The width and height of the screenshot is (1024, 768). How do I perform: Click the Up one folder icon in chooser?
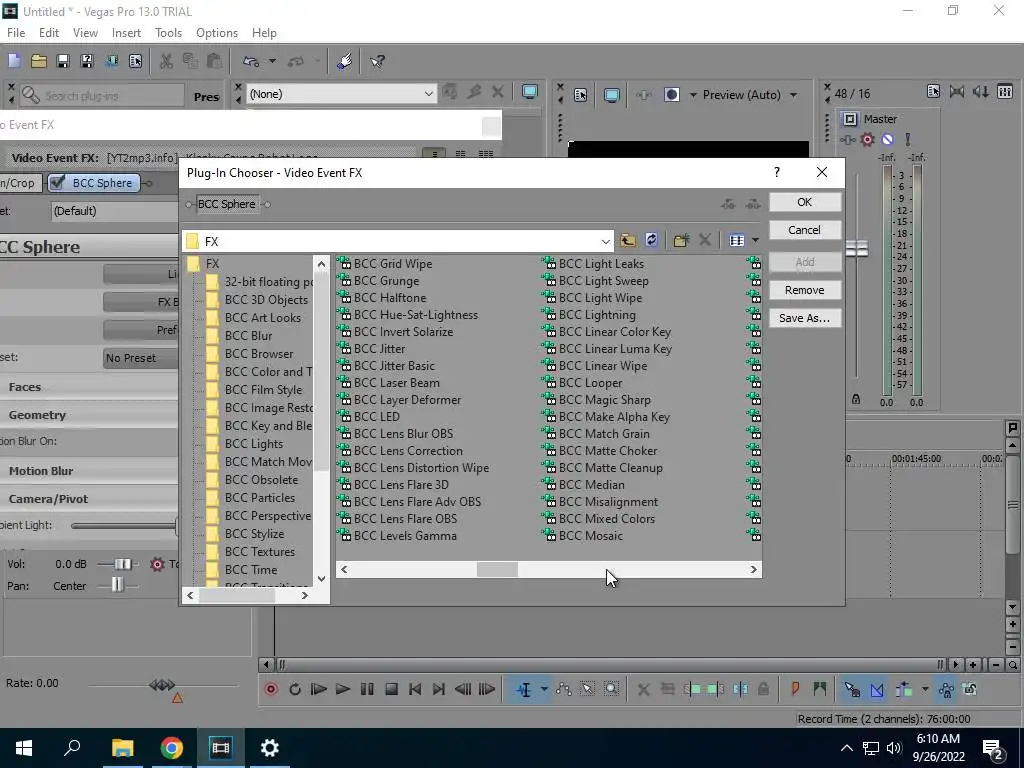coord(628,240)
